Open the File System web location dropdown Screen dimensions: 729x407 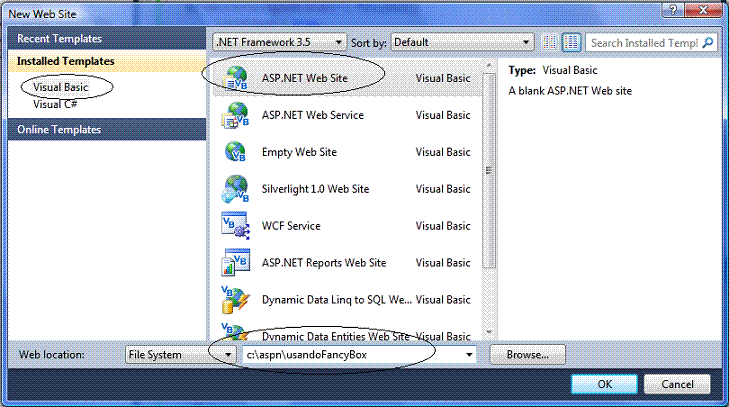179,355
